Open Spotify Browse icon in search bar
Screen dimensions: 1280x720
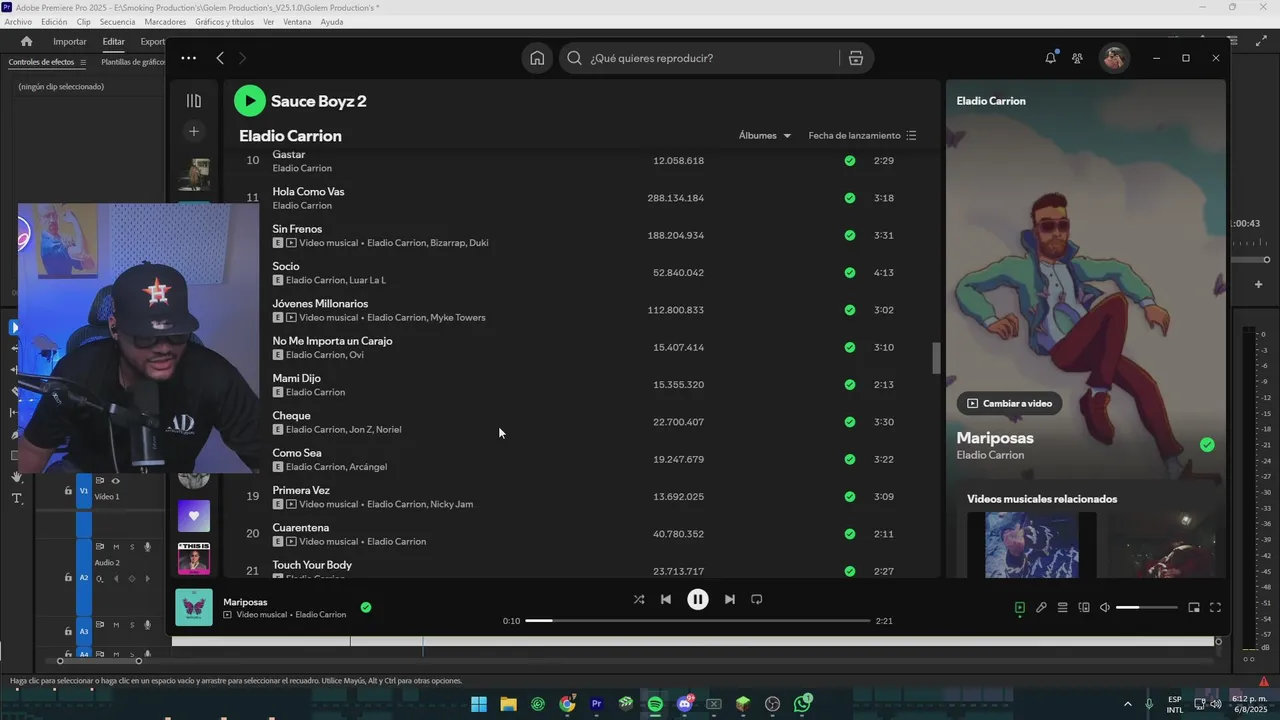(x=856, y=58)
